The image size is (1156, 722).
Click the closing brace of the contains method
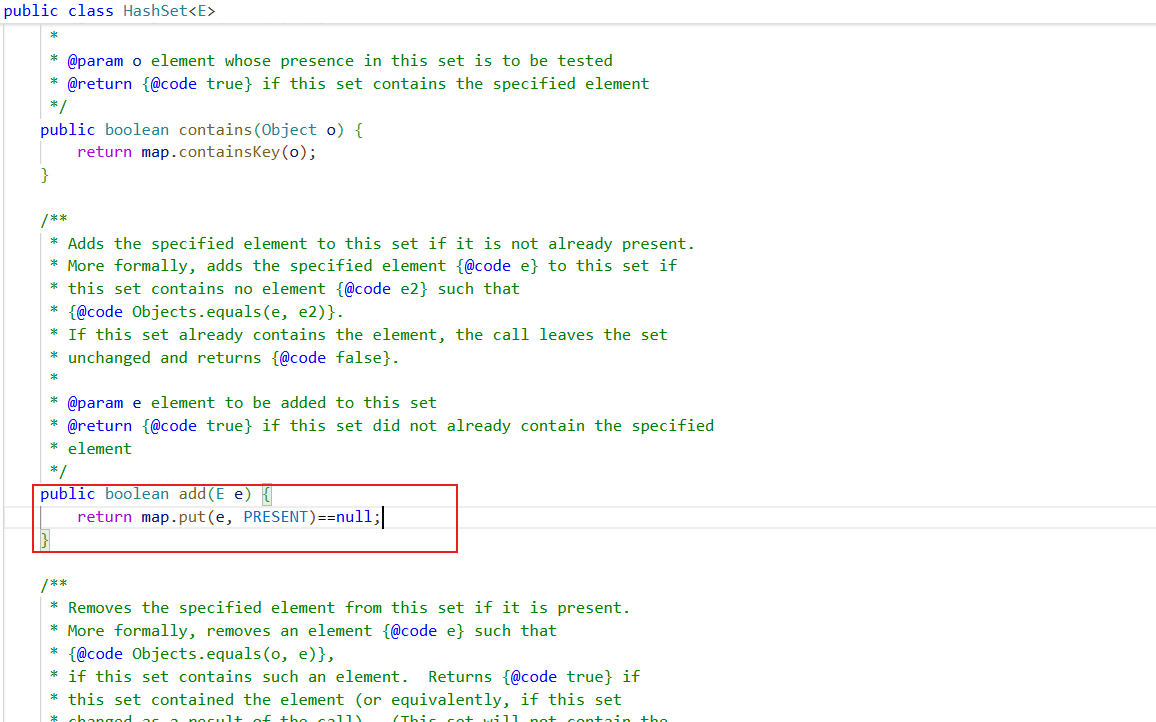click(x=45, y=175)
